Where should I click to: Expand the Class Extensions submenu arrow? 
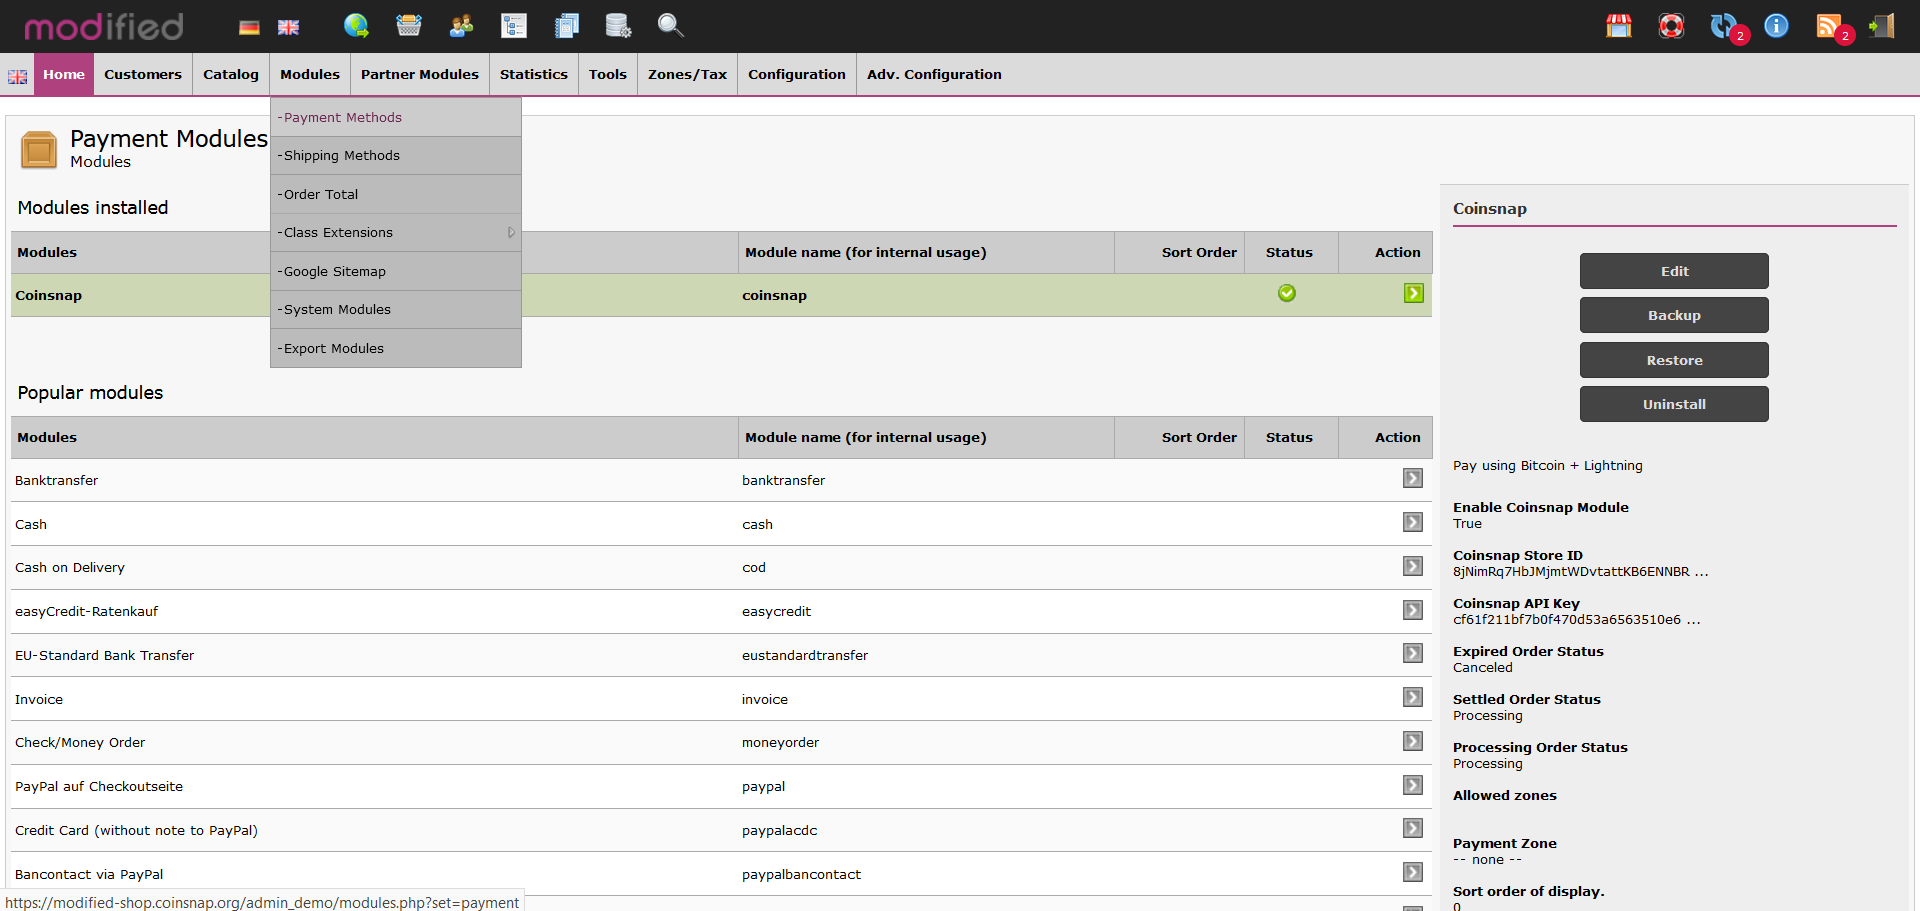pos(511,232)
